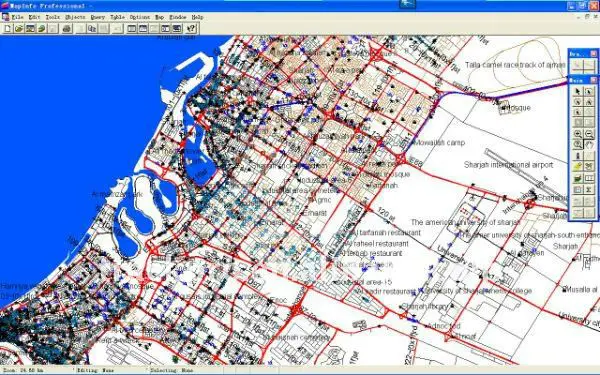The image size is (600, 375).
Task: Click the Zoom status bar field
Action: point(36,370)
